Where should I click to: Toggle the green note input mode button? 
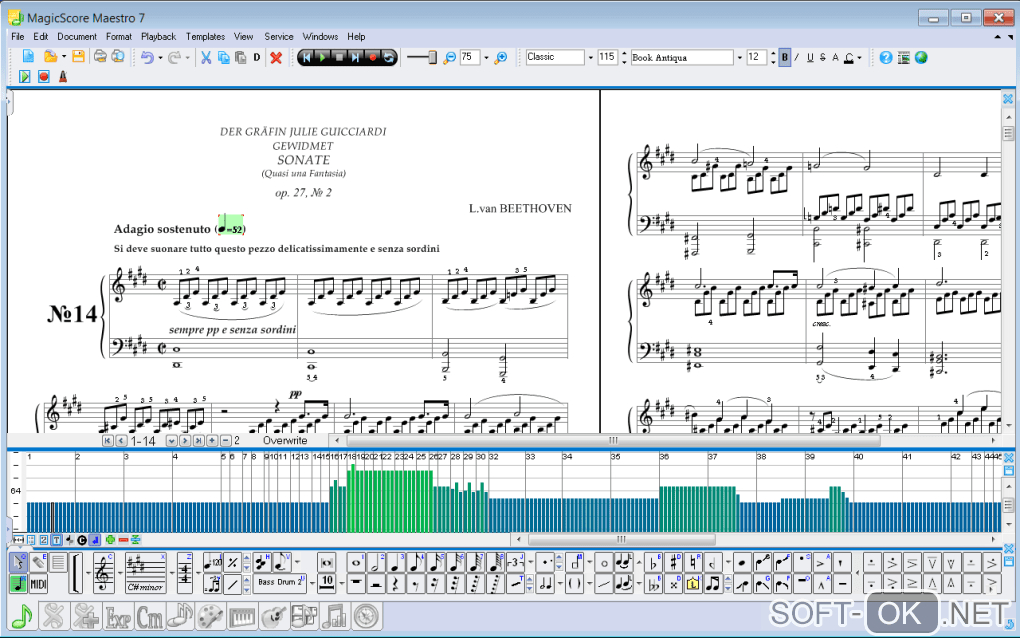(18, 583)
